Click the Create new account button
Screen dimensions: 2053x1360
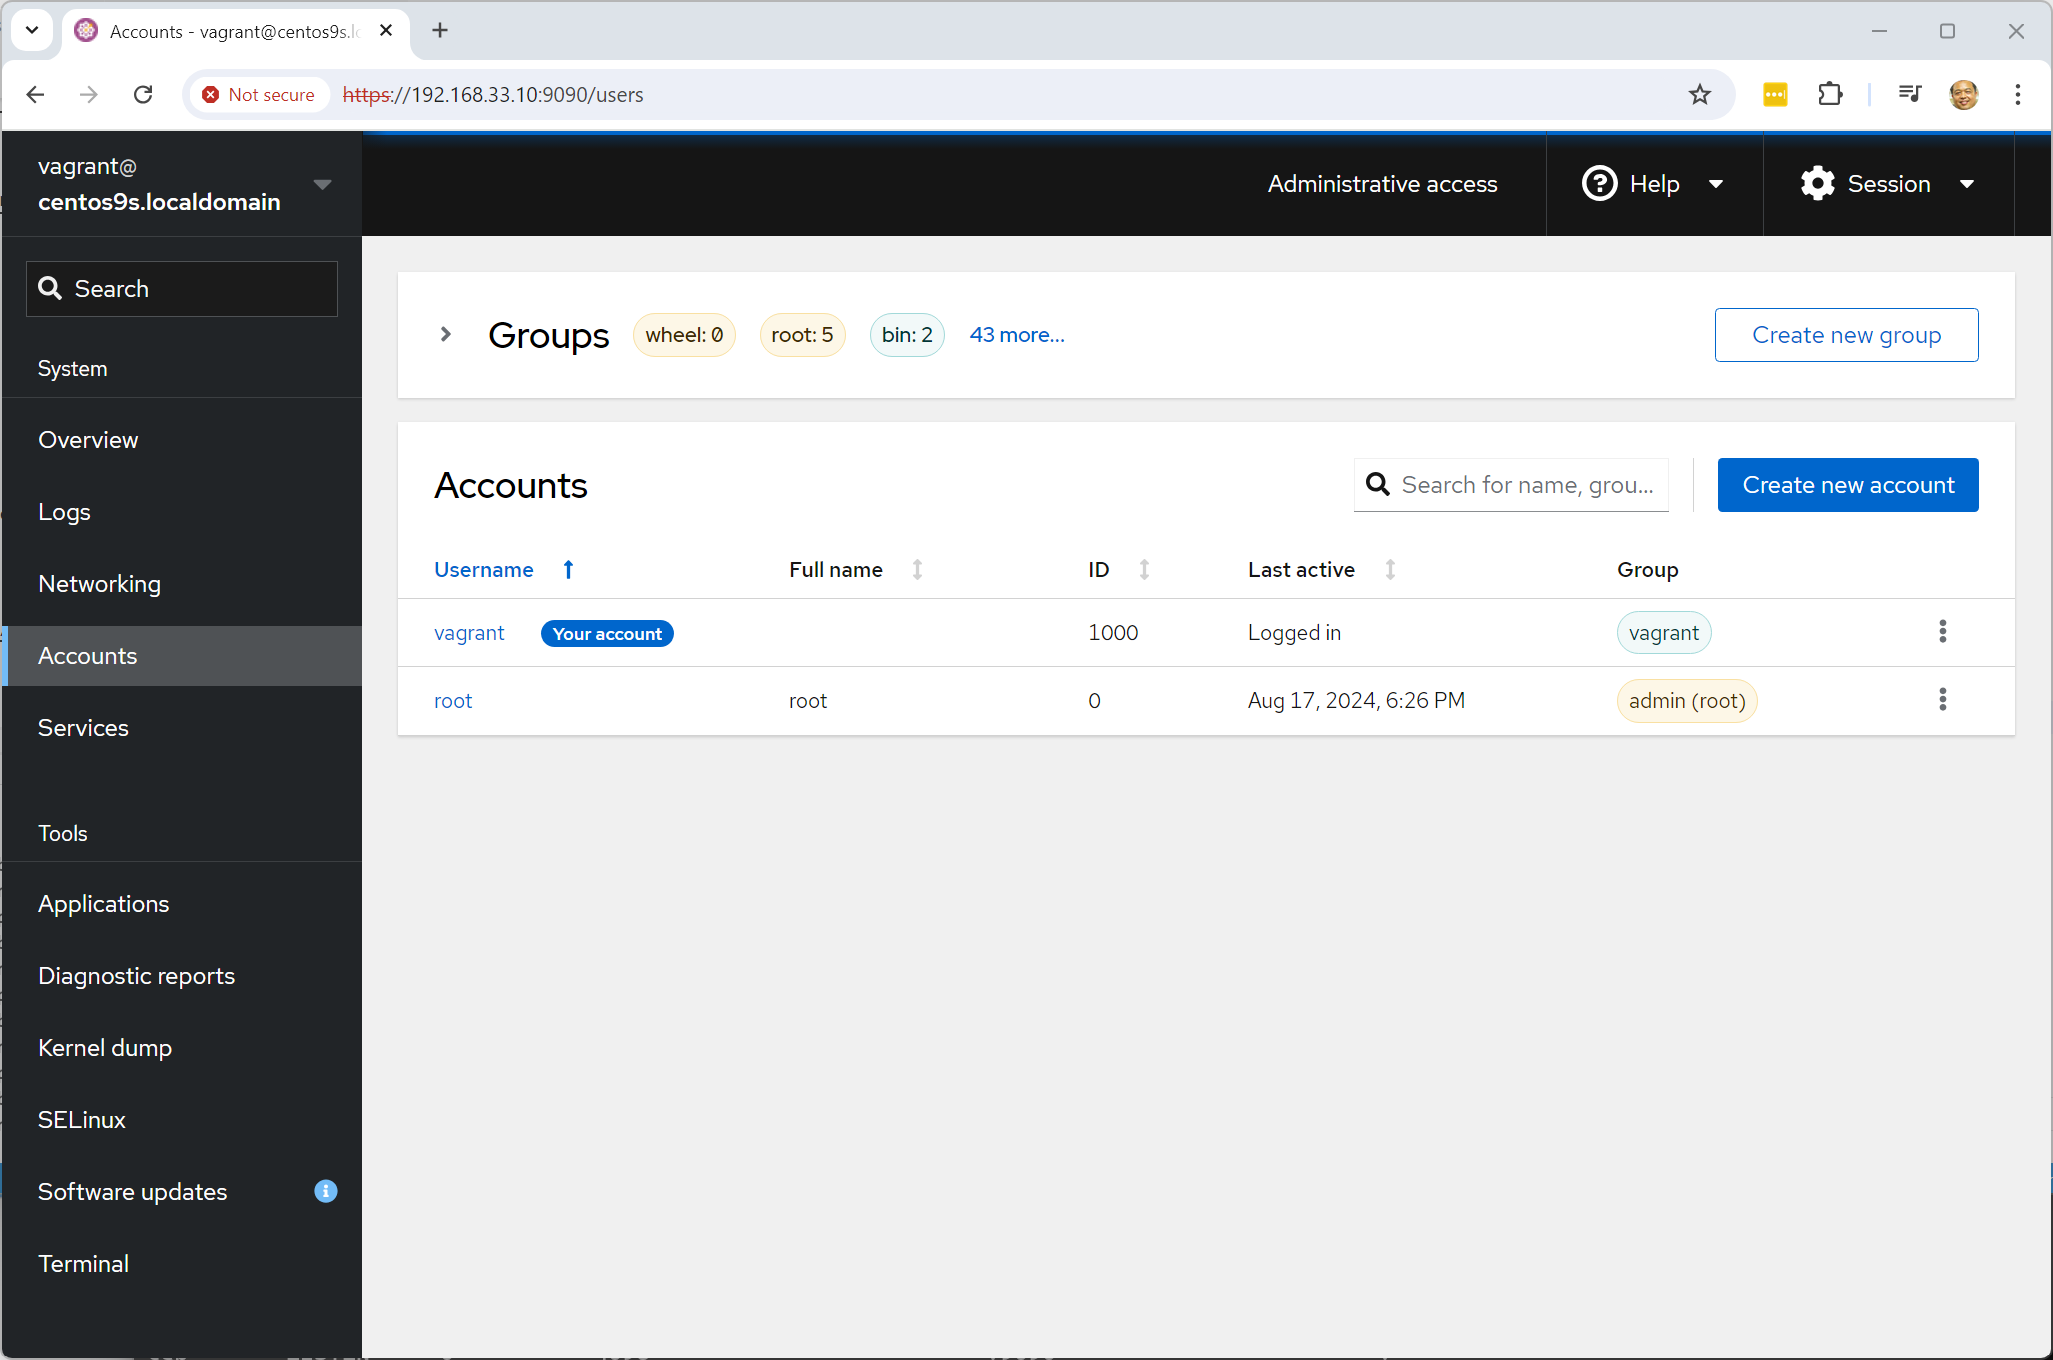coord(1847,485)
